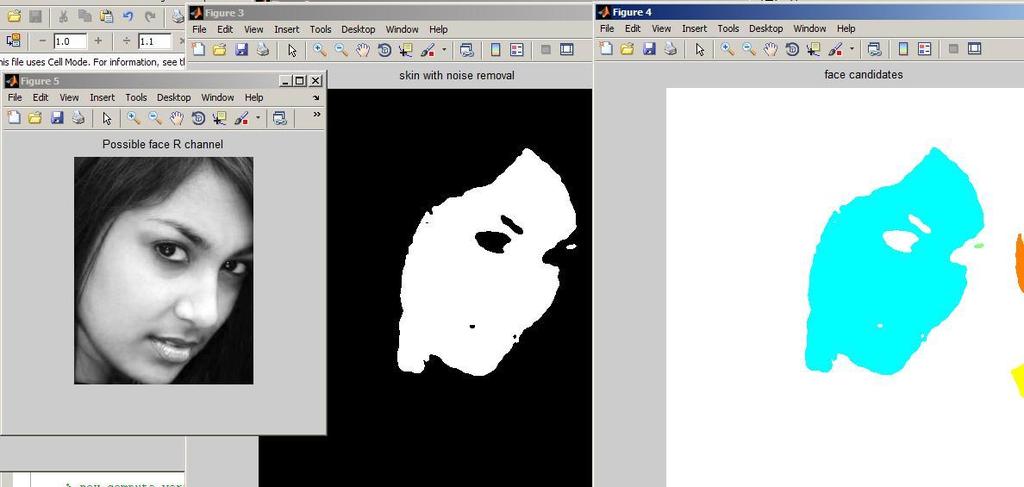Select Brush tool in Figure 4 toolbar
This screenshot has height=487, width=1024.
(835, 48)
